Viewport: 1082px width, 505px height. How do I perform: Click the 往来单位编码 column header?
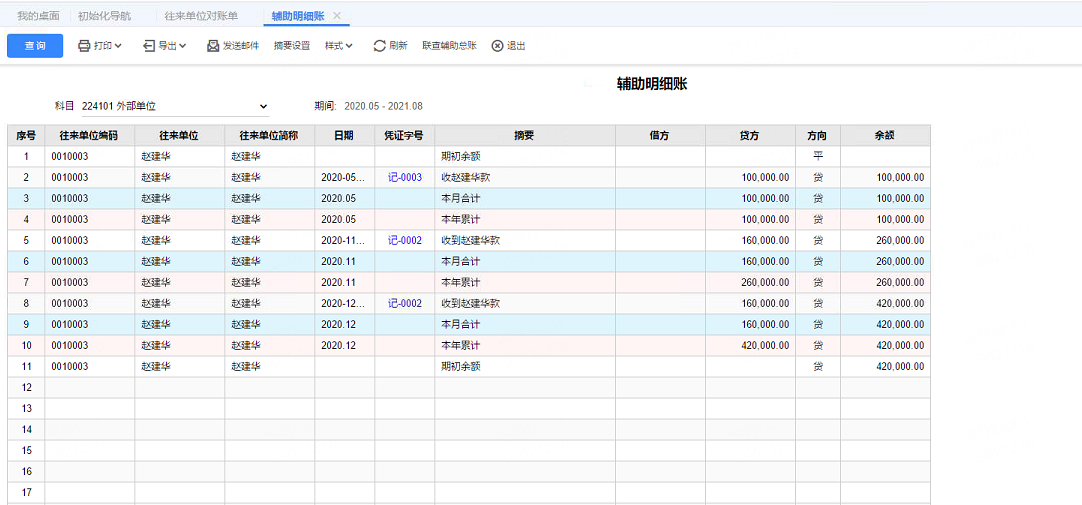[90, 136]
